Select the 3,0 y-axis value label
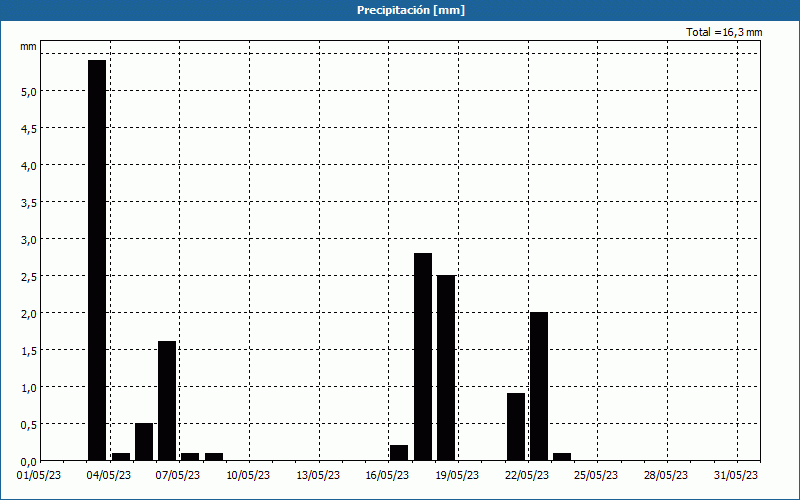The height and width of the screenshot is (500, 800). [28, 239]
